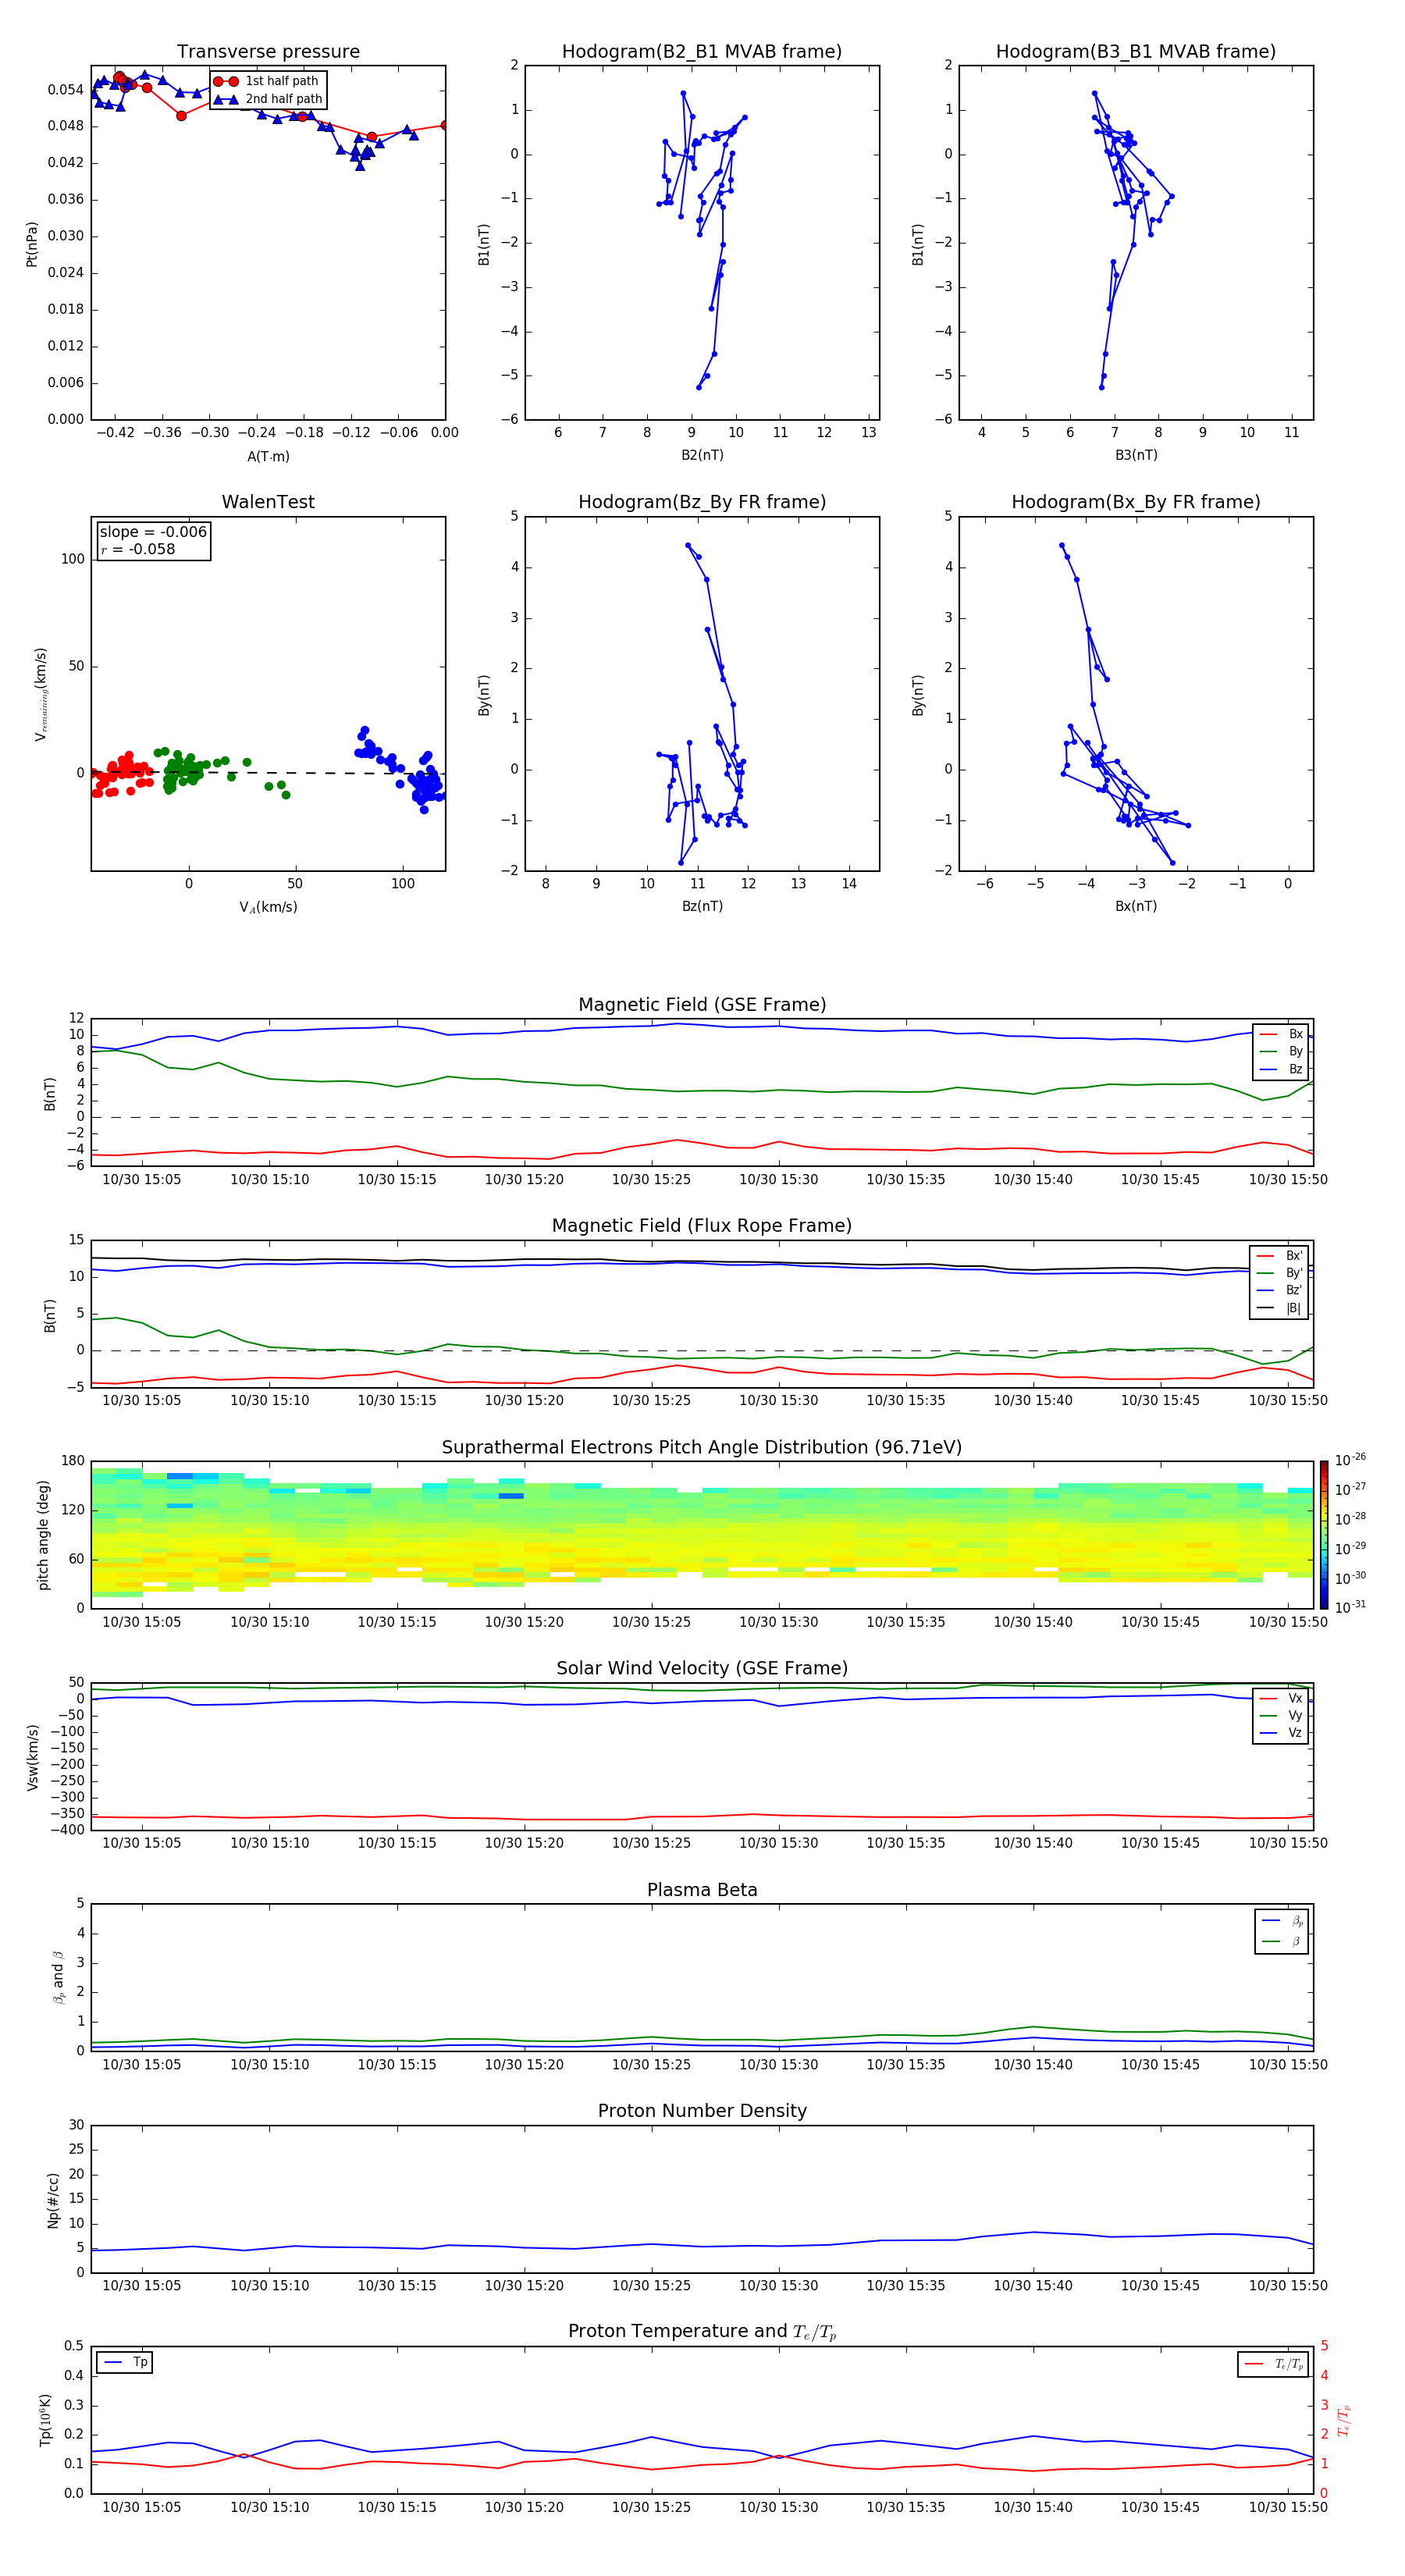This screenshot has height=2576, width=1405.
Task: Select the Te/Tp legend entry in temperature plot
Action: 1273,2364
